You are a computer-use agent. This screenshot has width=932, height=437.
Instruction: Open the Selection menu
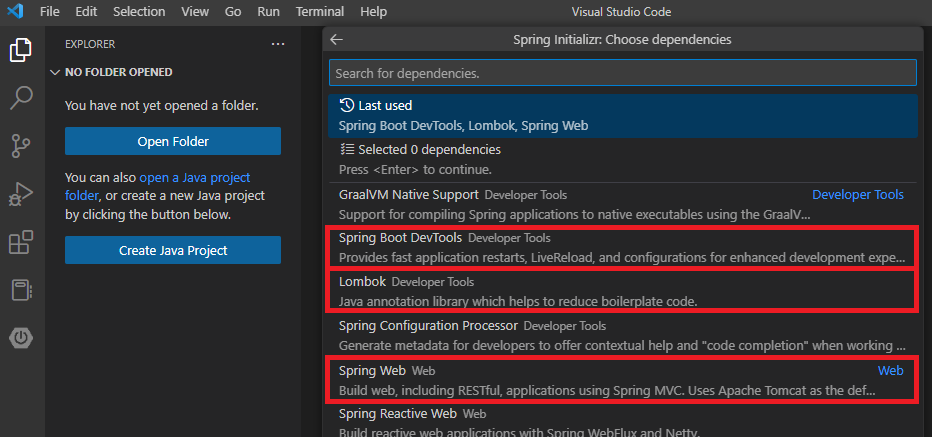tap(139, 11)
